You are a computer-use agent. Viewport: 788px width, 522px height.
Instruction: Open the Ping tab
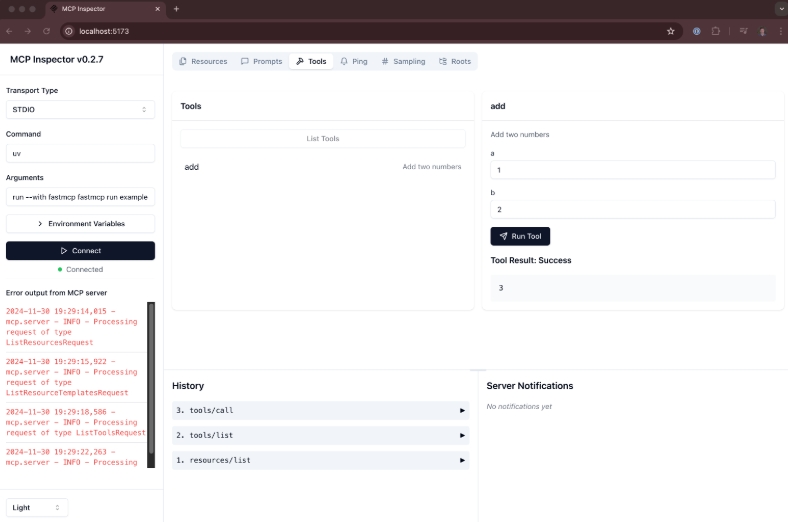(x=354, y=61)
